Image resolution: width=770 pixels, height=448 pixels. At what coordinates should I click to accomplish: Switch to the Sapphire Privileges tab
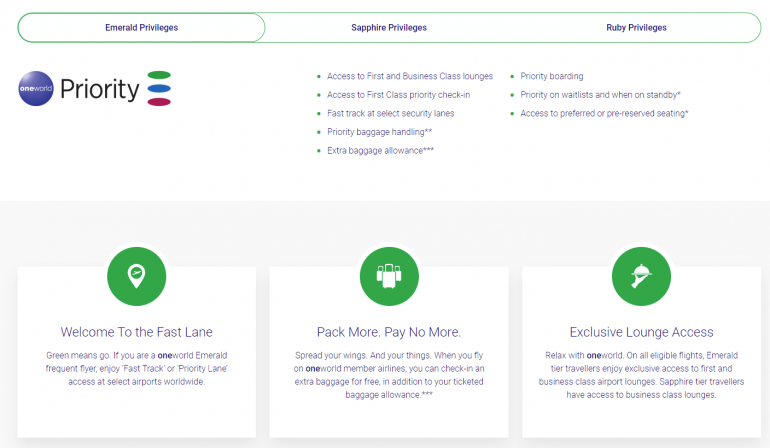click(389, 28)
